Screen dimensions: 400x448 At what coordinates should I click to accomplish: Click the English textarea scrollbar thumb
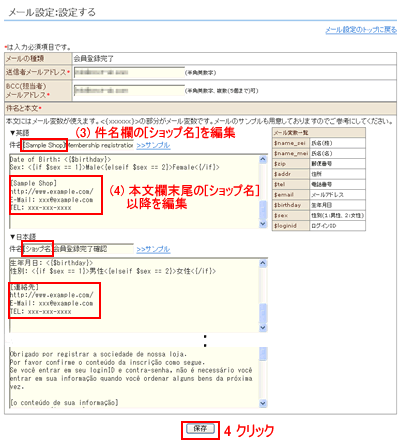[263, 210]
